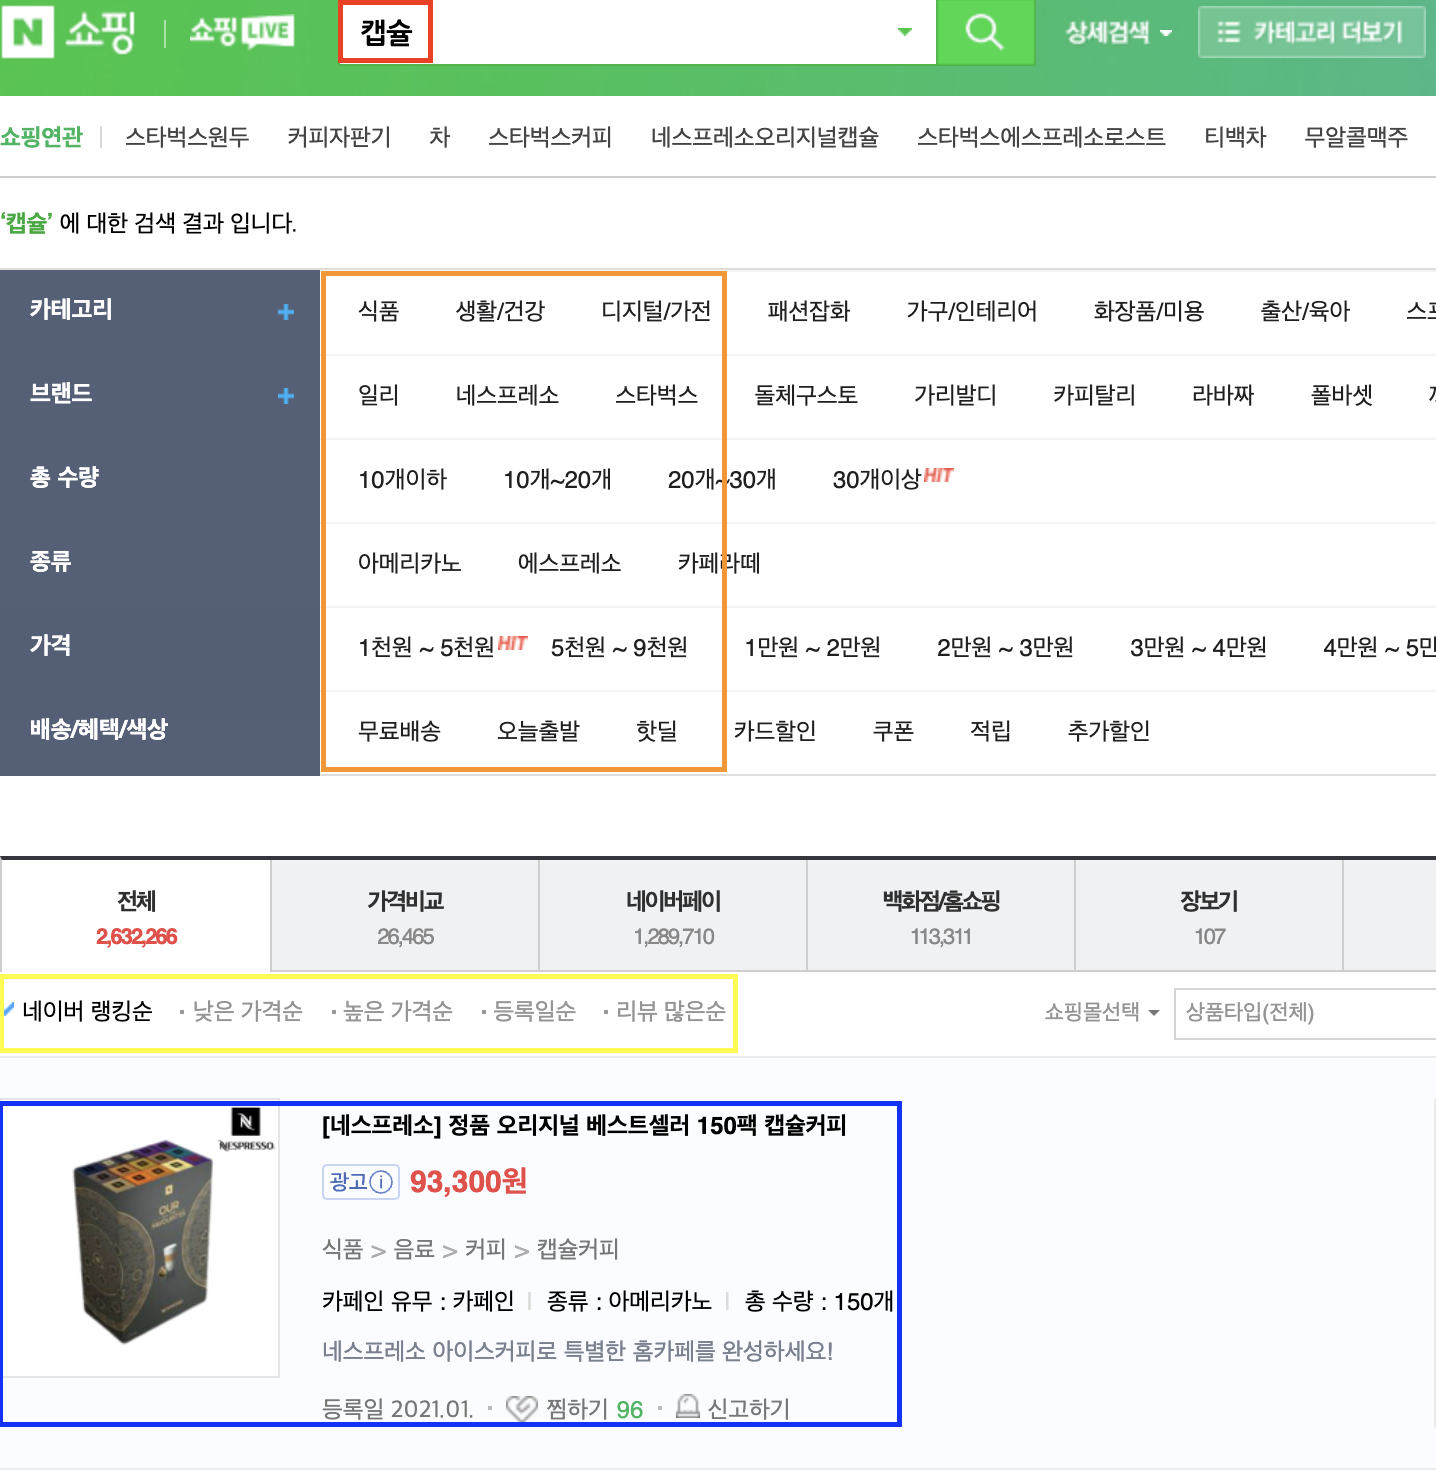Click related search 티백차
Viewport: 1436px width, 1470px height.
pos(1235,137)
